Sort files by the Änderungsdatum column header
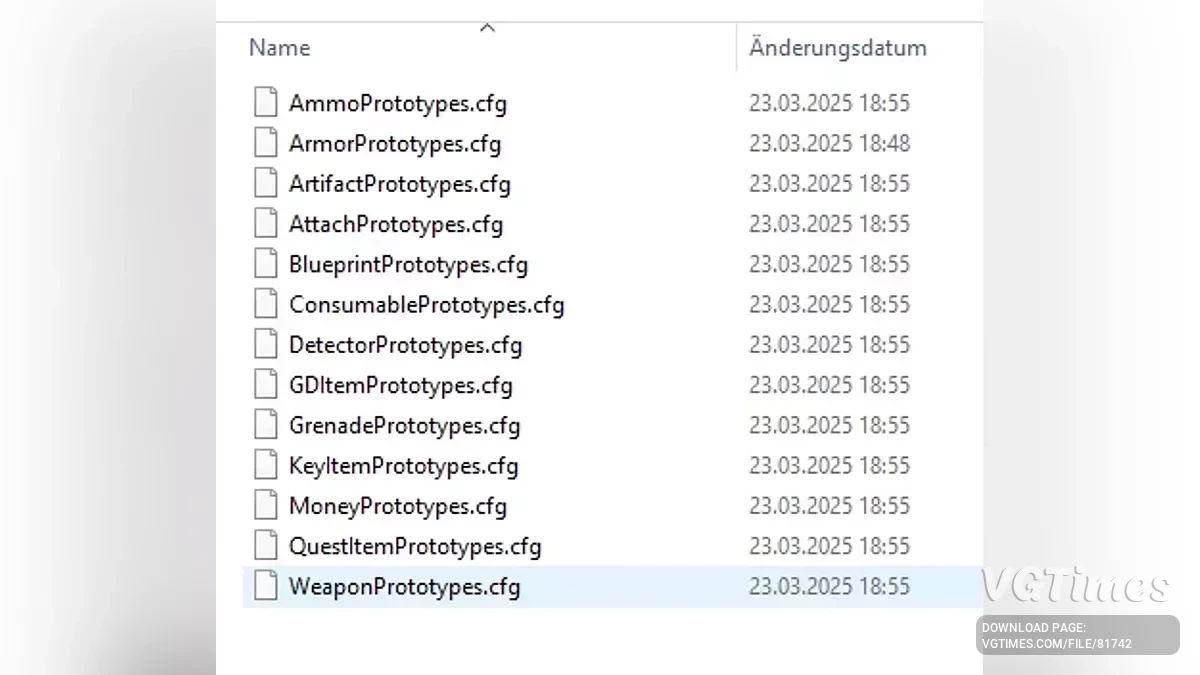The height and width of the screenshot is (675, 1200). pos(838,47)
